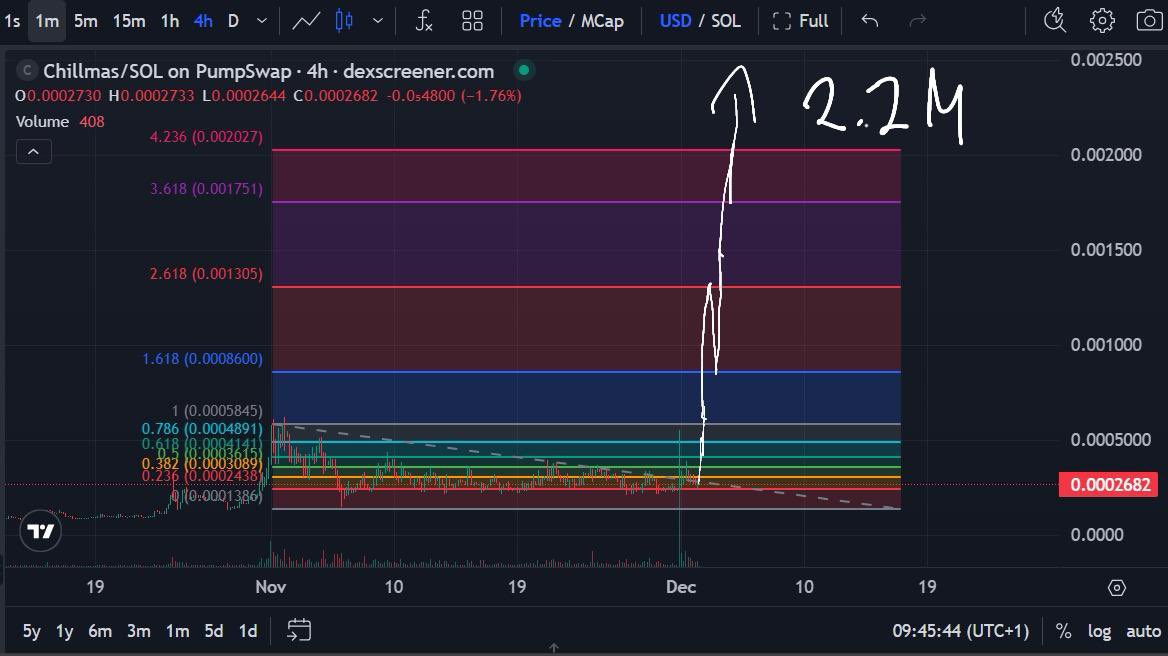This screenshot has height=656, width=1168.
Task: Choose the 4h timeframe
Action: [x=203, y=21]
